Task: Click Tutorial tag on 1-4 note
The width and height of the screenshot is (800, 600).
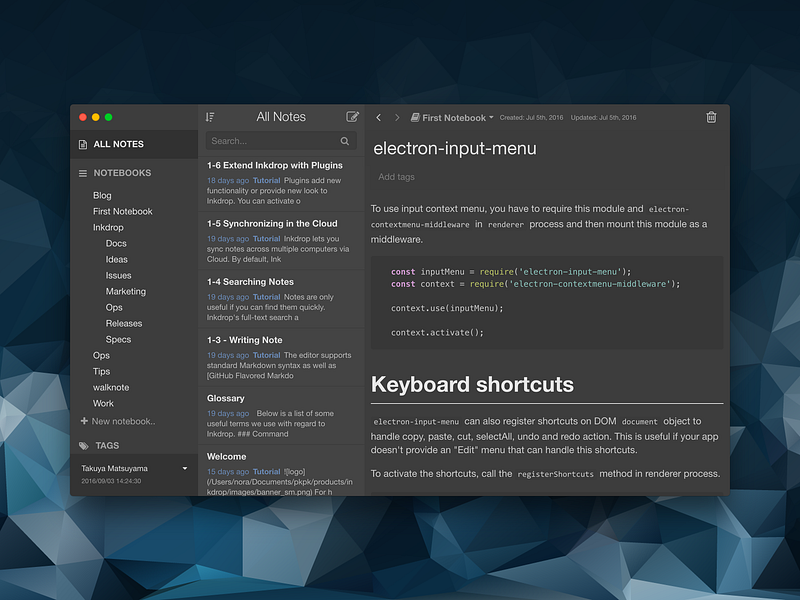Action: click(x=266, y=297)
